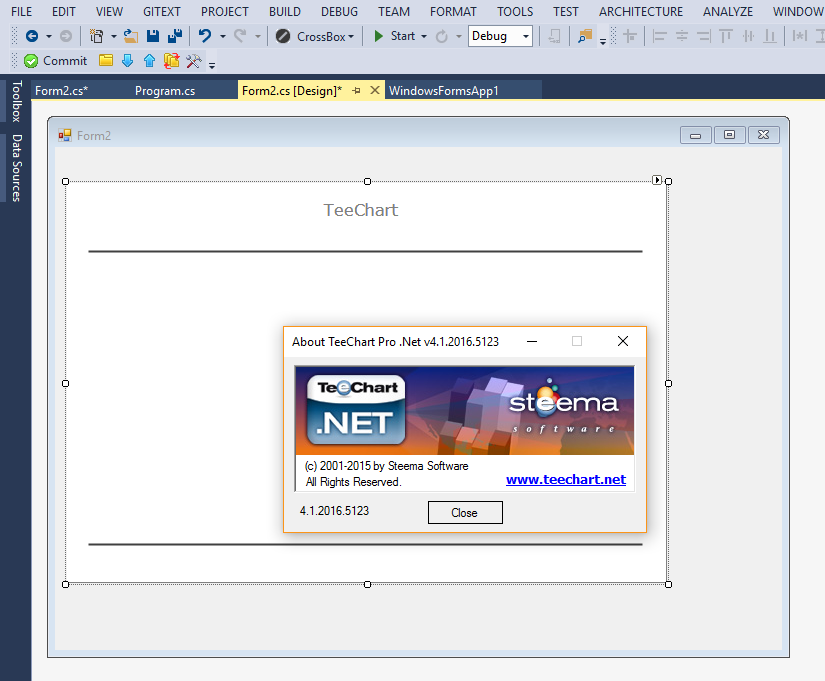Click the Git Commit button
825x681 pixels.
56,61
